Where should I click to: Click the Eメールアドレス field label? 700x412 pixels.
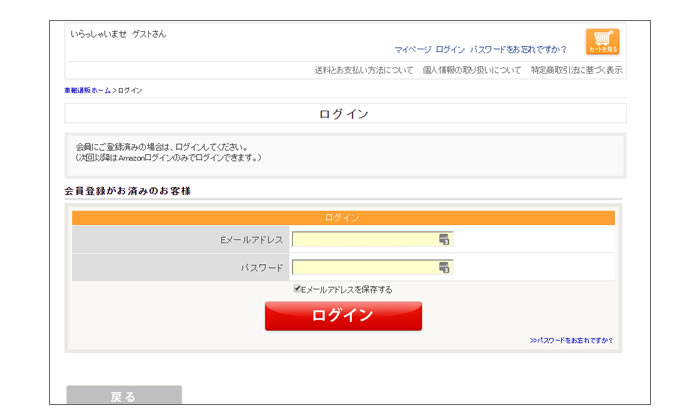[252, 240]
